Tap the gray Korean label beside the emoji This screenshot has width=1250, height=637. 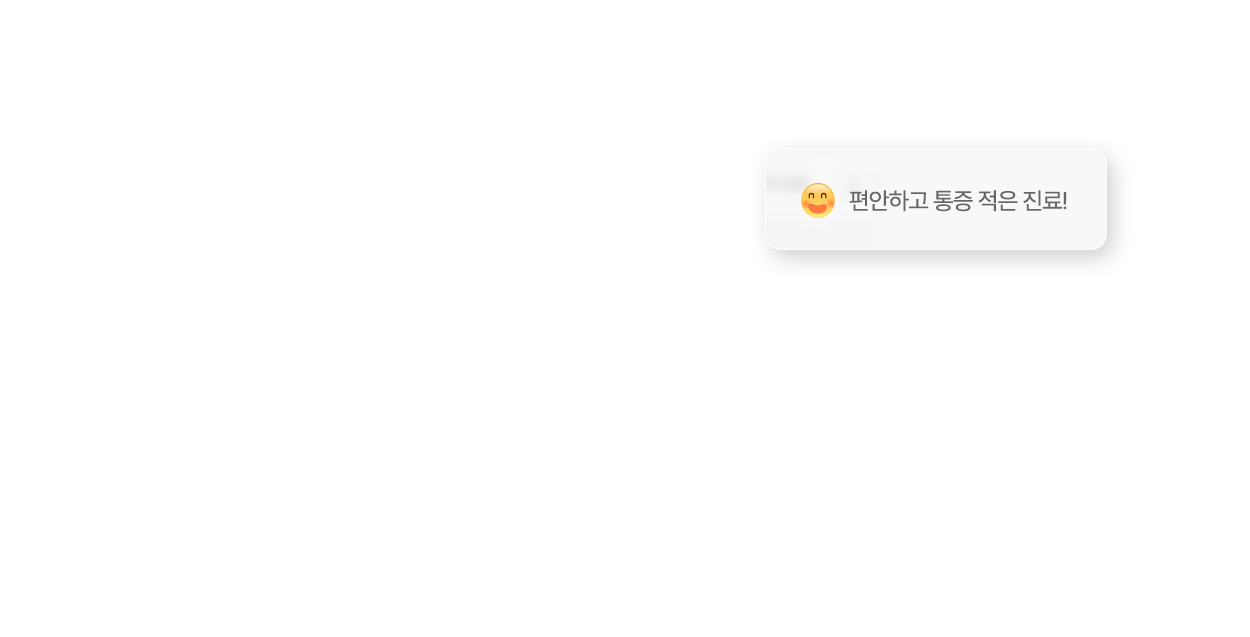click(x=958, y=201)
